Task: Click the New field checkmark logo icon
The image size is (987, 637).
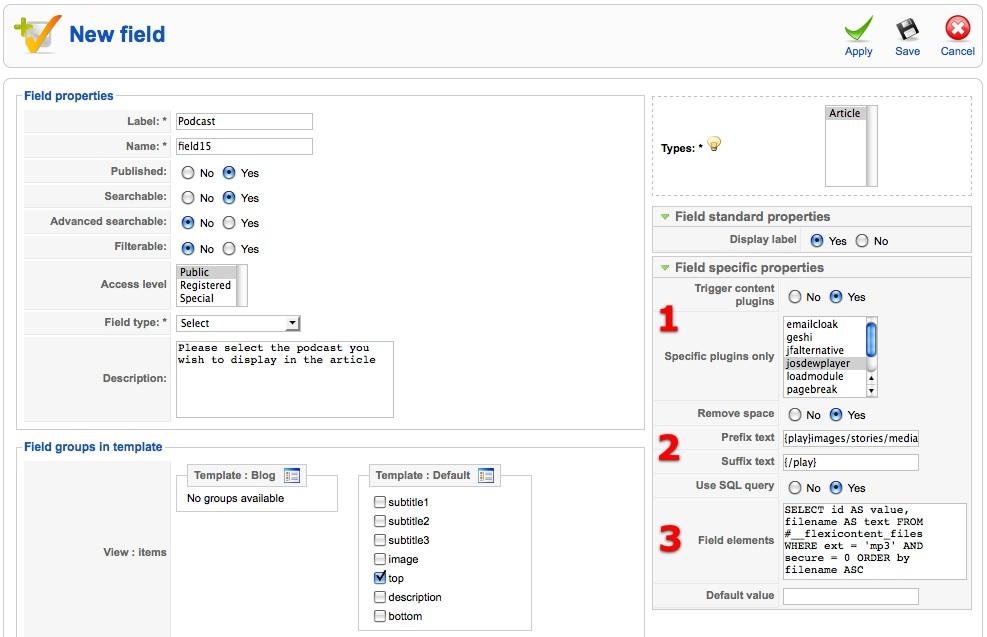Action: (38, 33)
